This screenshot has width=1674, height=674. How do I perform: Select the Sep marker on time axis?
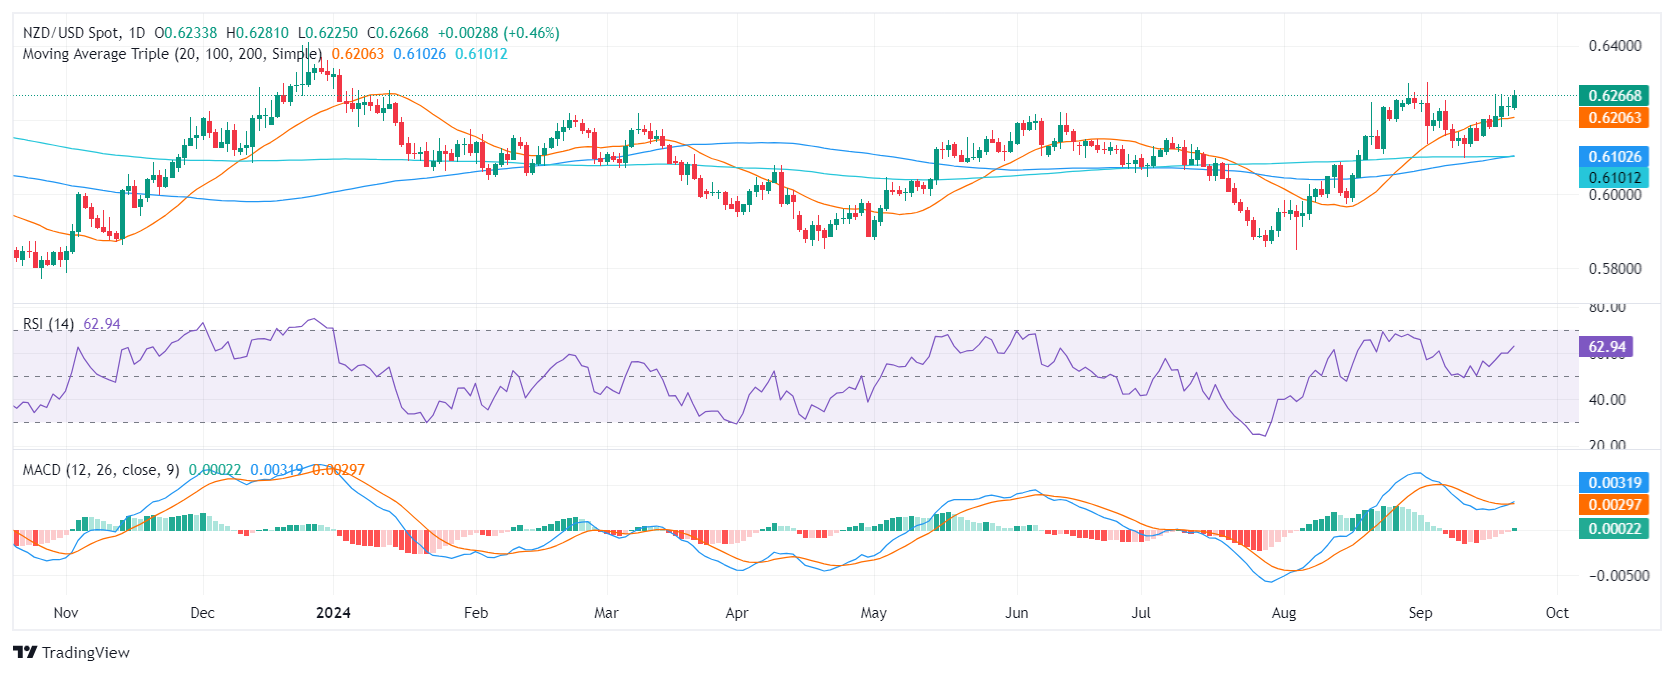click(1420, 613)
